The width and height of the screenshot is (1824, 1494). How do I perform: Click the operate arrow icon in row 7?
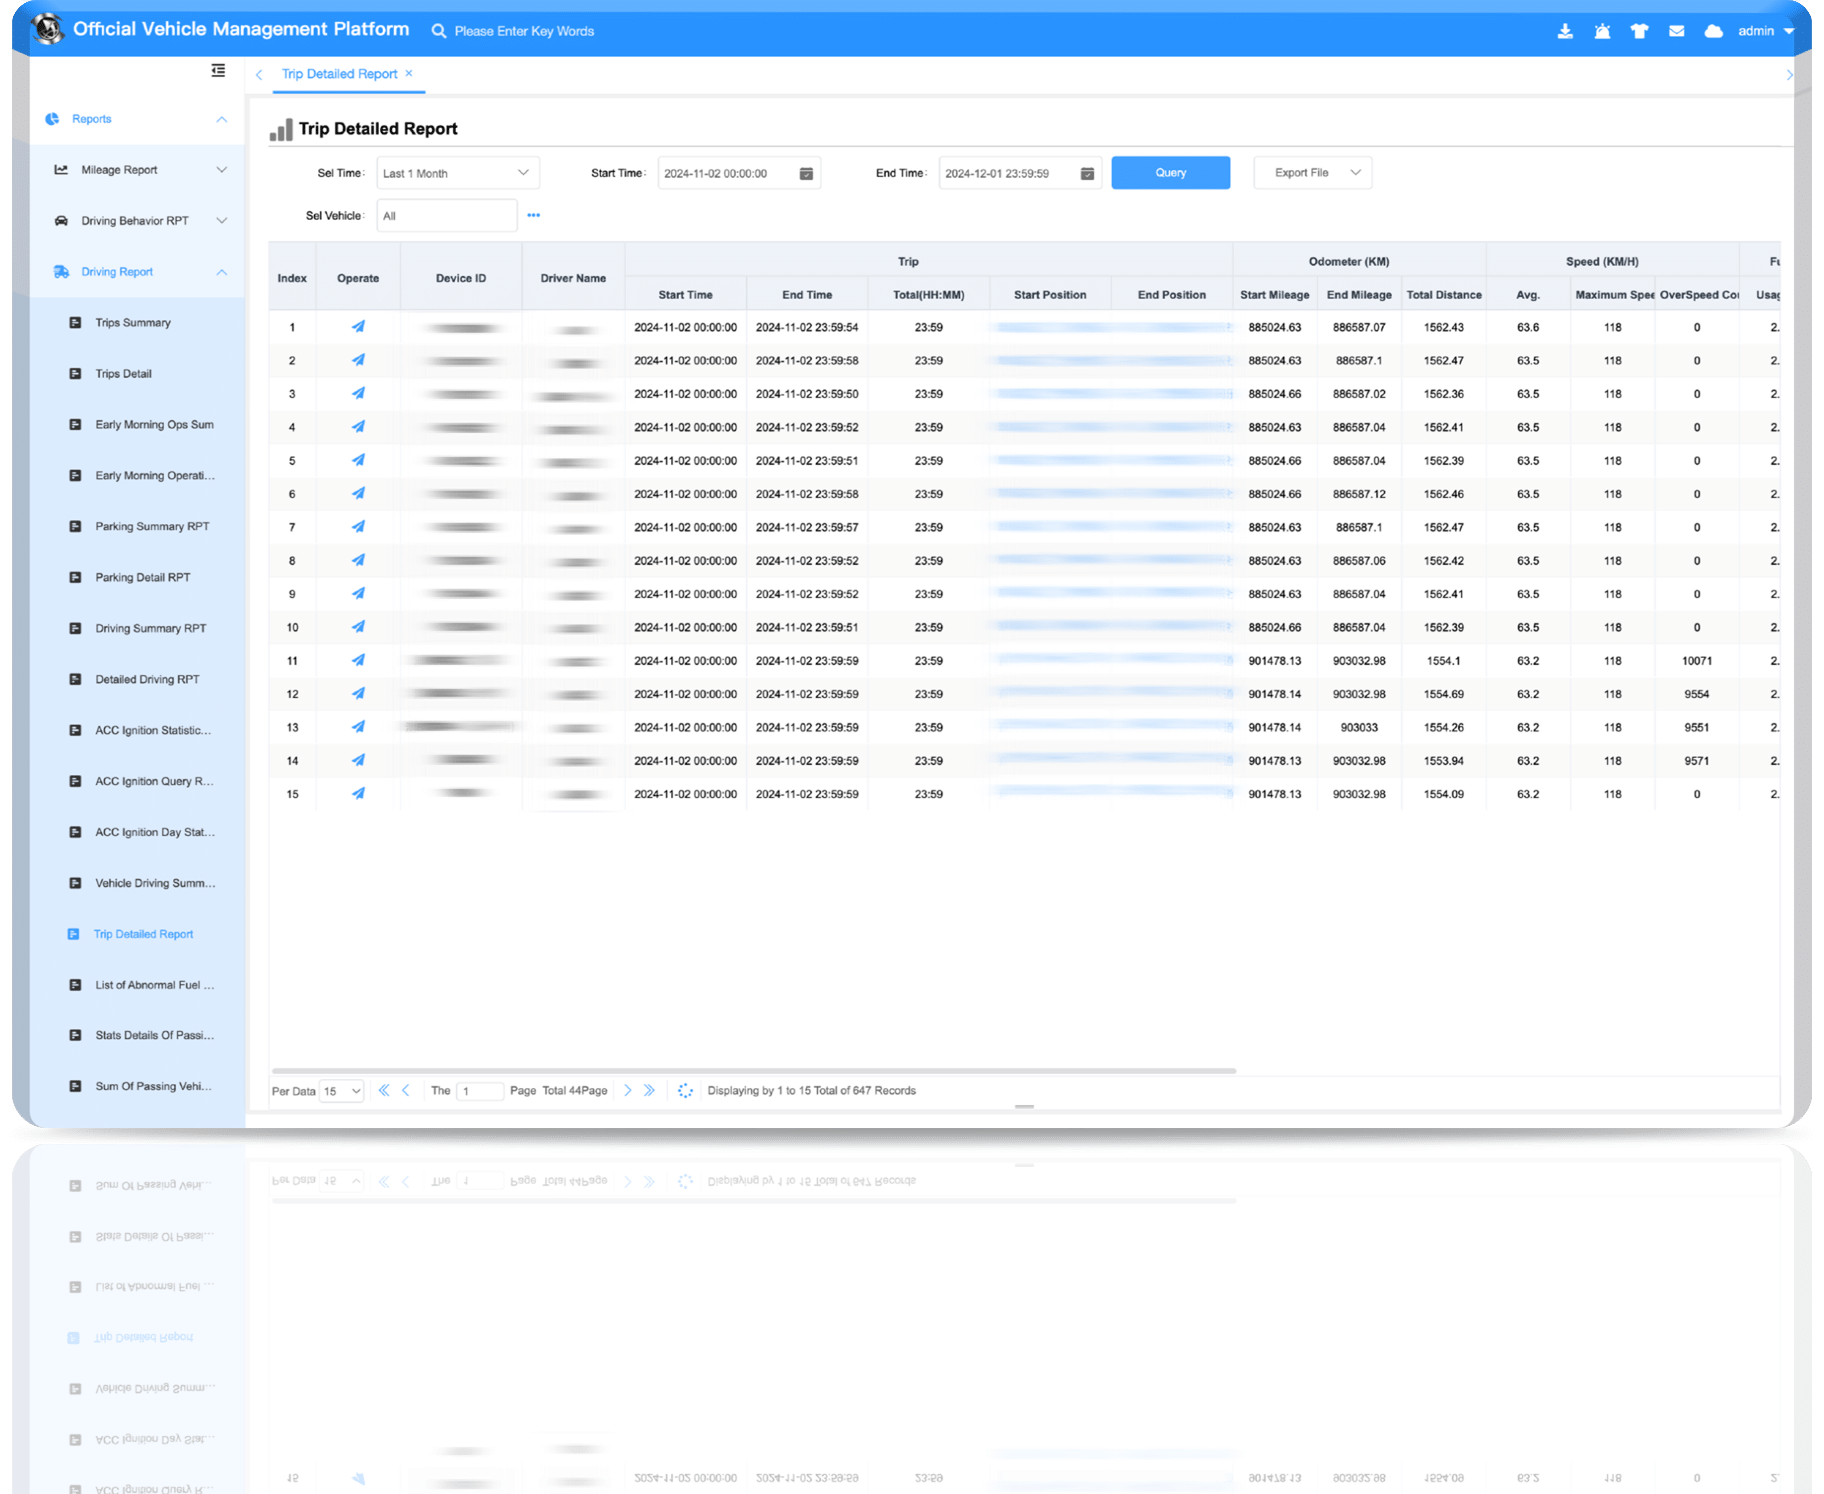pos(358,527)
